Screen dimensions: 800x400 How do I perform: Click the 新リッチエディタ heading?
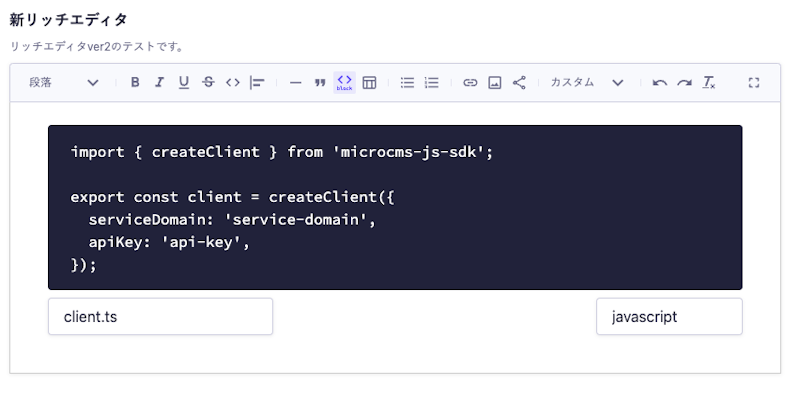click(x=68, y=20)
